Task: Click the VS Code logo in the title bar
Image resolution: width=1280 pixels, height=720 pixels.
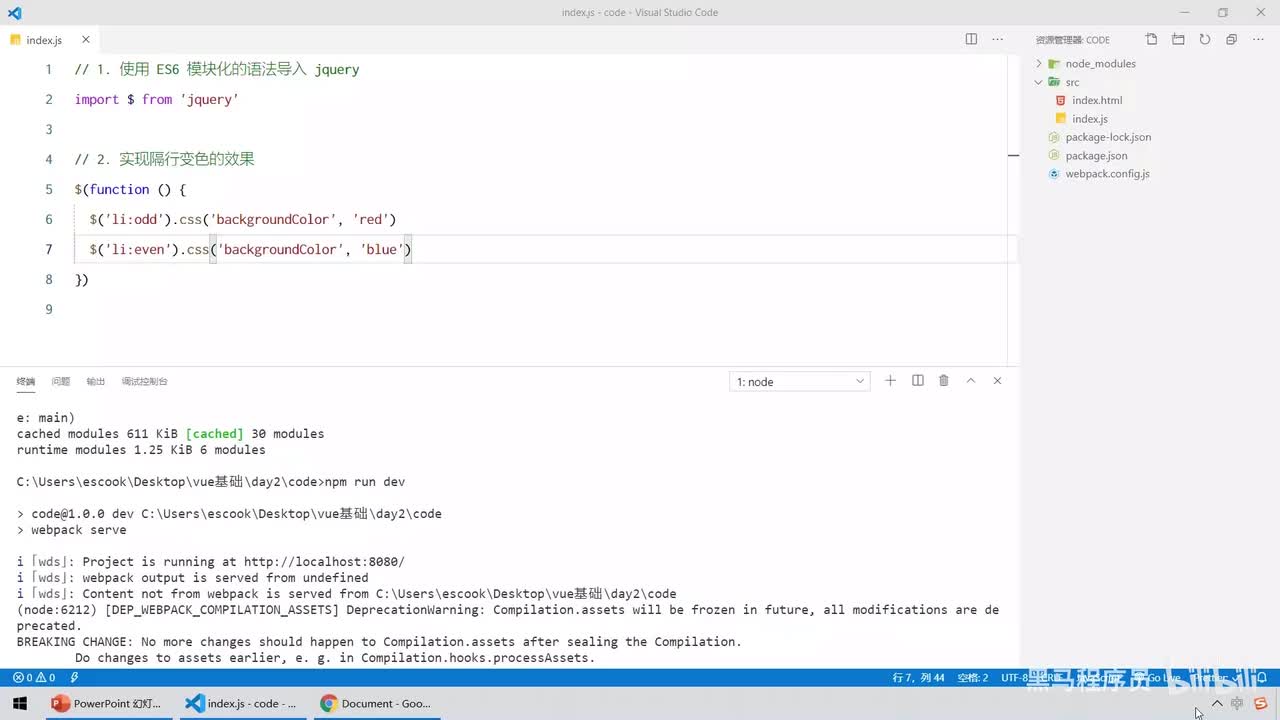Action: click(14, 13)
